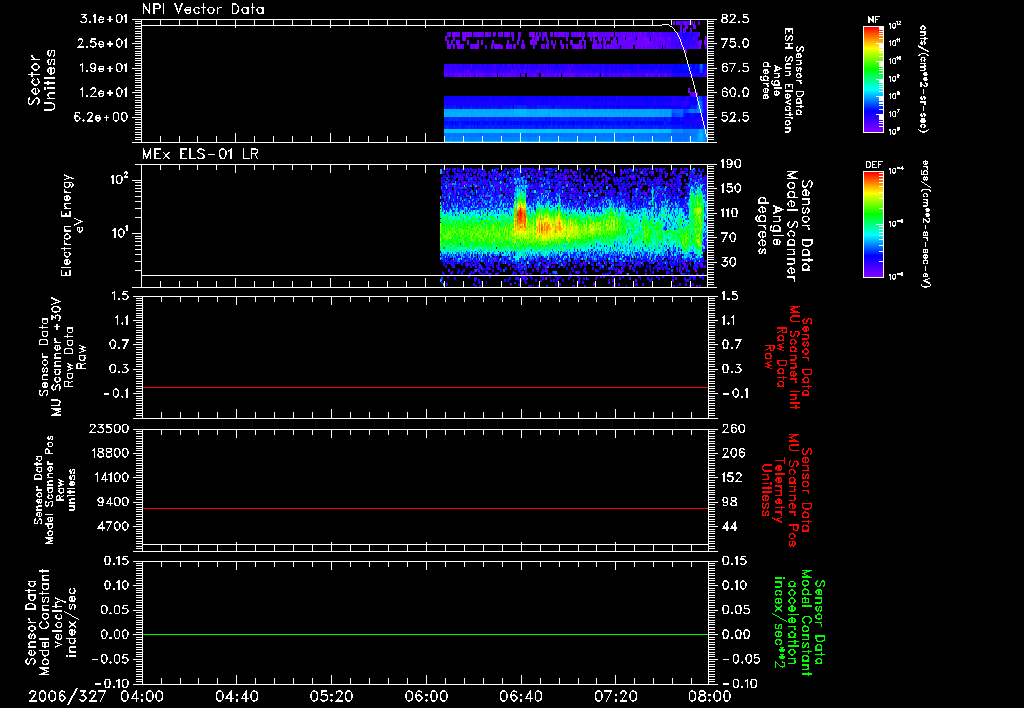Click the white sun elevation curve in the NPI panel

point(689,72)
